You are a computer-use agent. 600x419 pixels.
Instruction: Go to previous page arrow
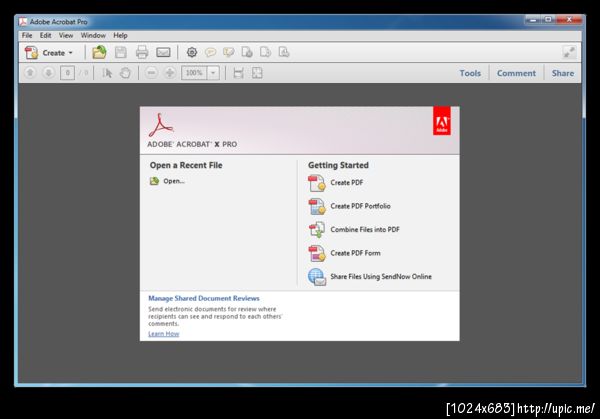(30, 73)
